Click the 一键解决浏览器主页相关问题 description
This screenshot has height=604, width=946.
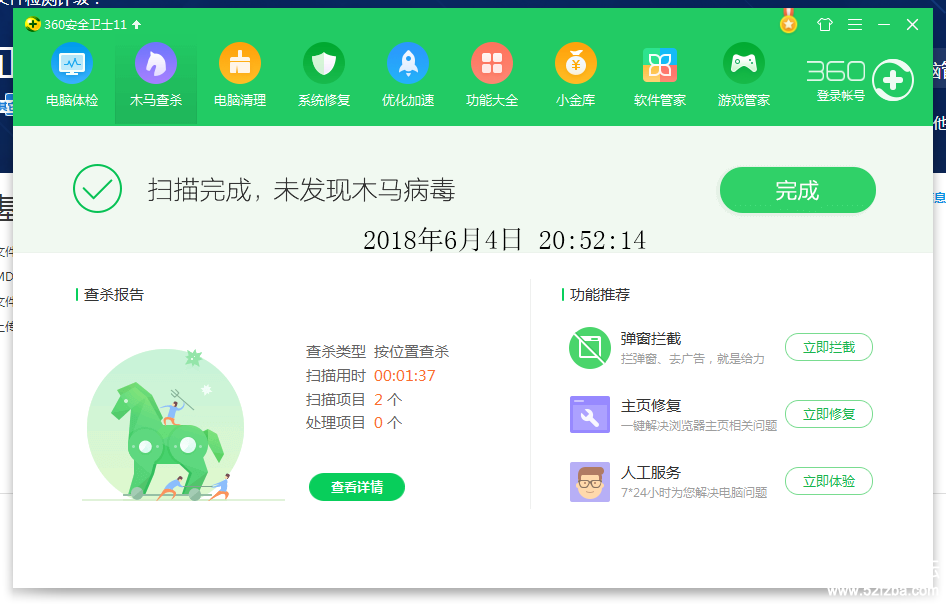[699, 426]
